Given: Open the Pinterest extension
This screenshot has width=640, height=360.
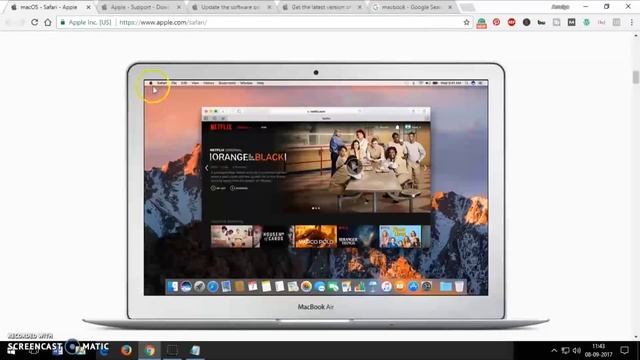Looking at the screenshot, I should point(496,22).
